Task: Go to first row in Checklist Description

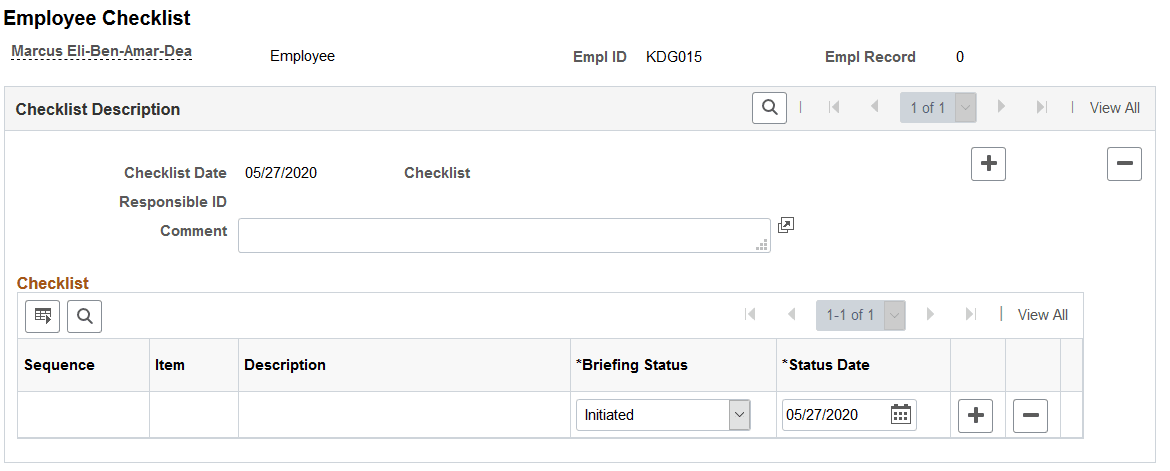Action: [x=833, y=108]
